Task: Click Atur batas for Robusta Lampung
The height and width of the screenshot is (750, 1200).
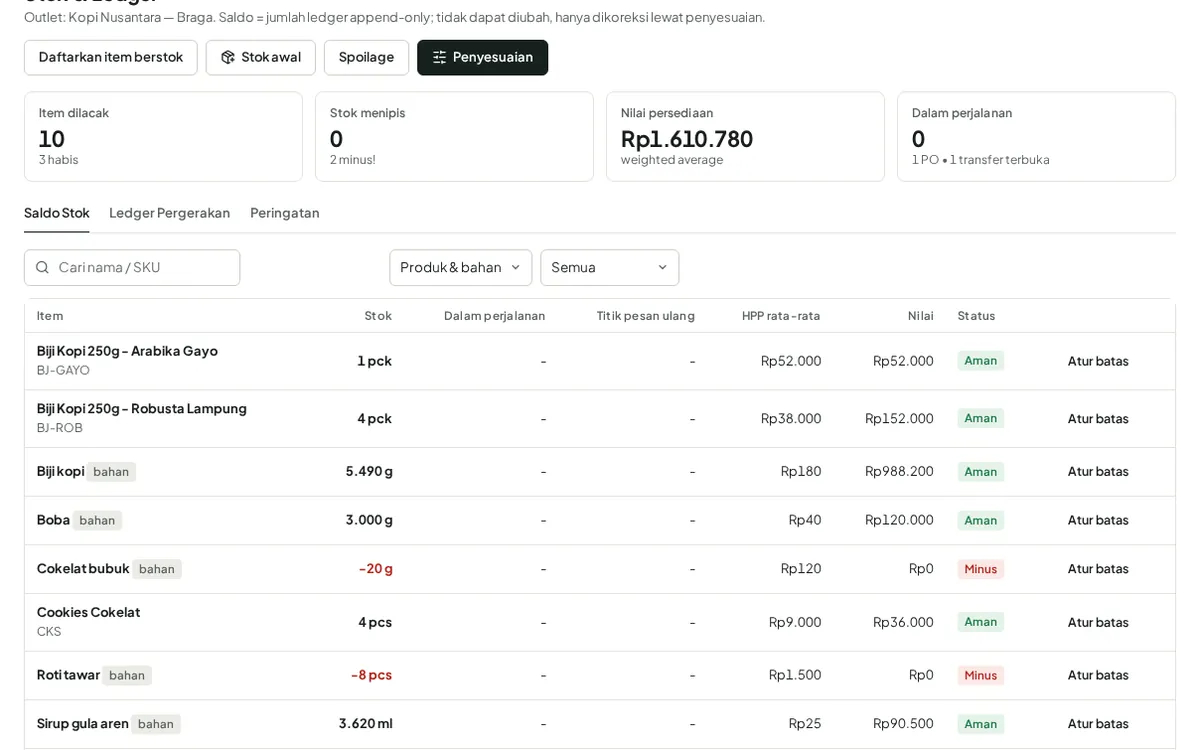Action: point(1098,419)
